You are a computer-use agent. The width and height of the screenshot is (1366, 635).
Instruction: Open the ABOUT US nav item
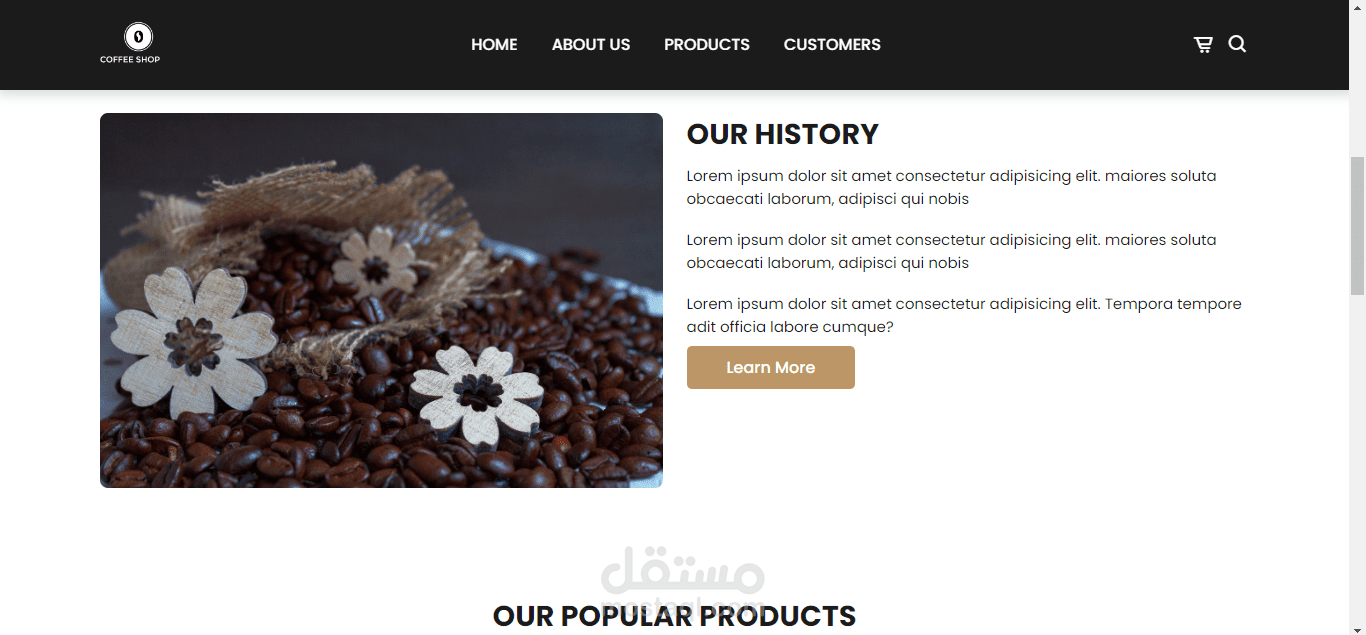click(591, 44)
